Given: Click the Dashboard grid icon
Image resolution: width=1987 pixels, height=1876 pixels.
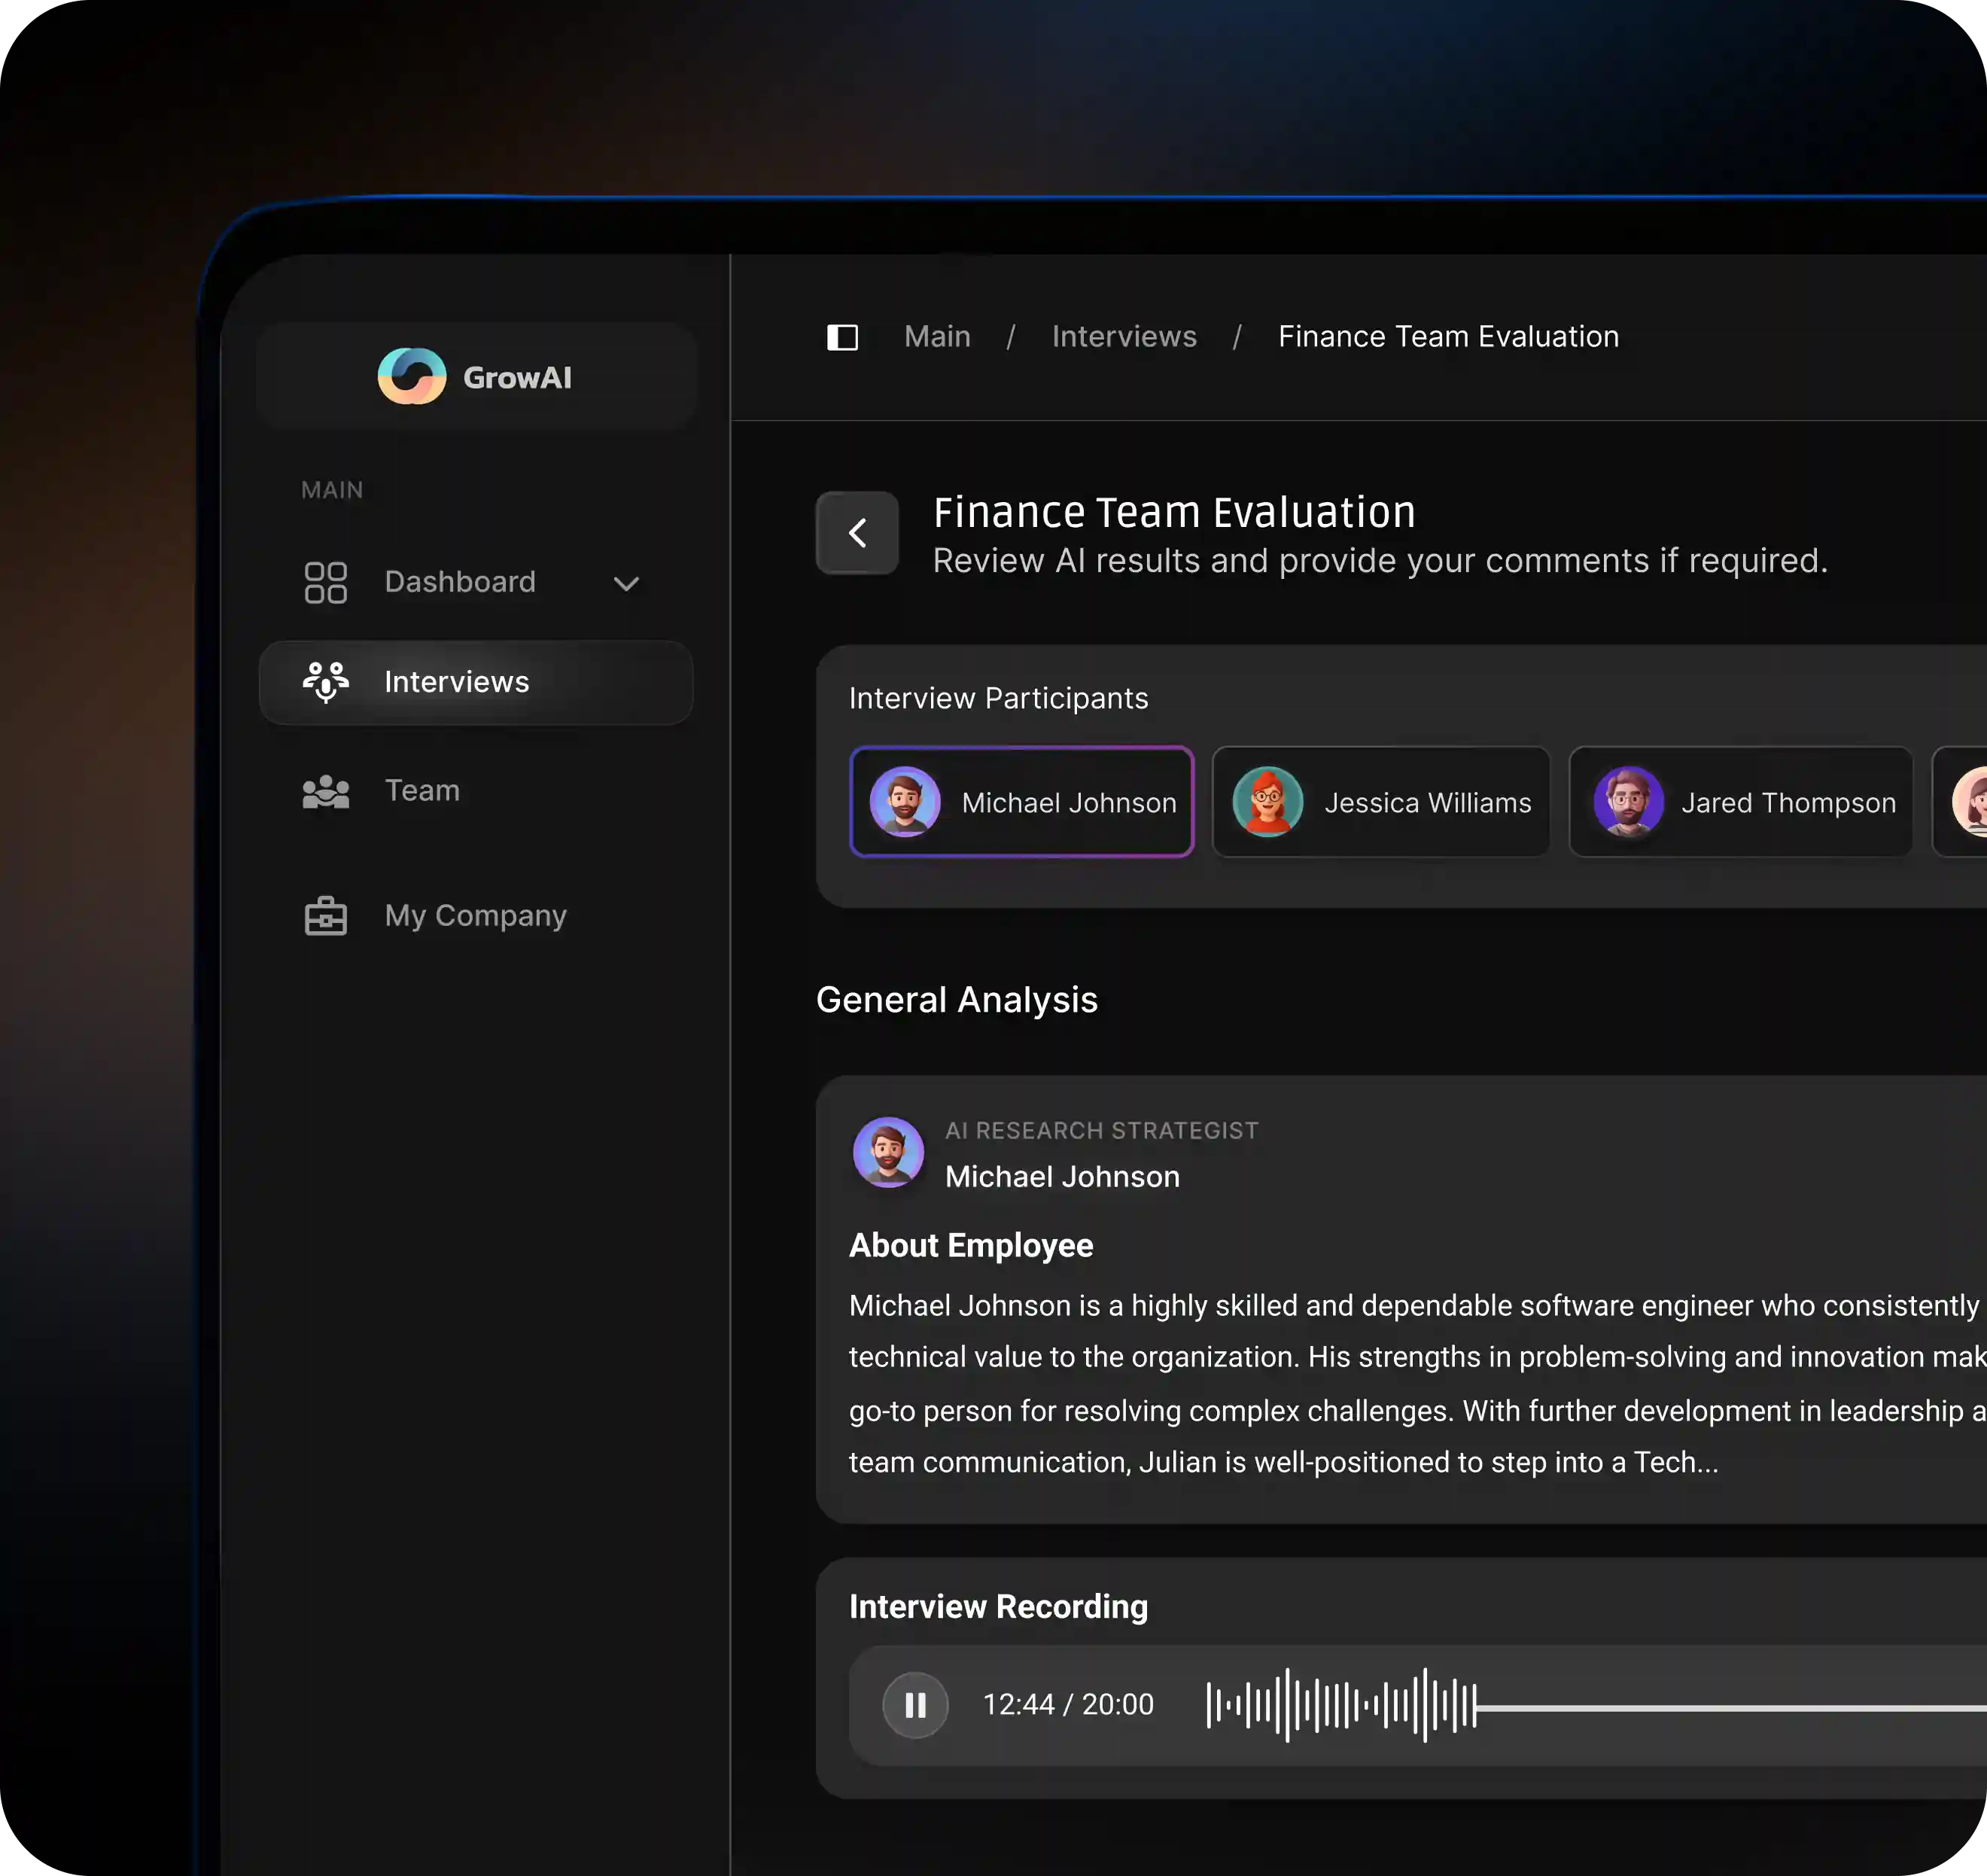Looking at the screenshot, I should coord(325,582).
